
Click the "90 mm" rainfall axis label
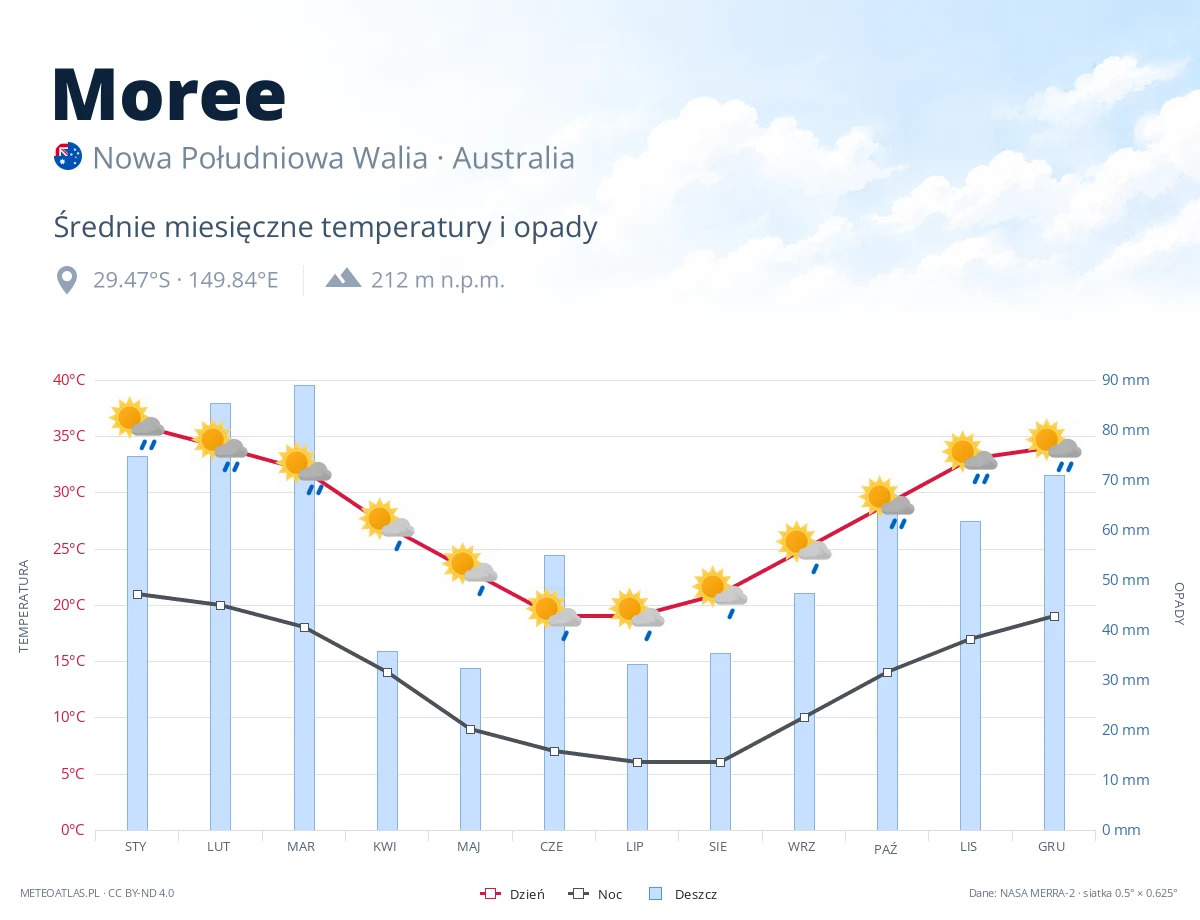coord(1126,380)
